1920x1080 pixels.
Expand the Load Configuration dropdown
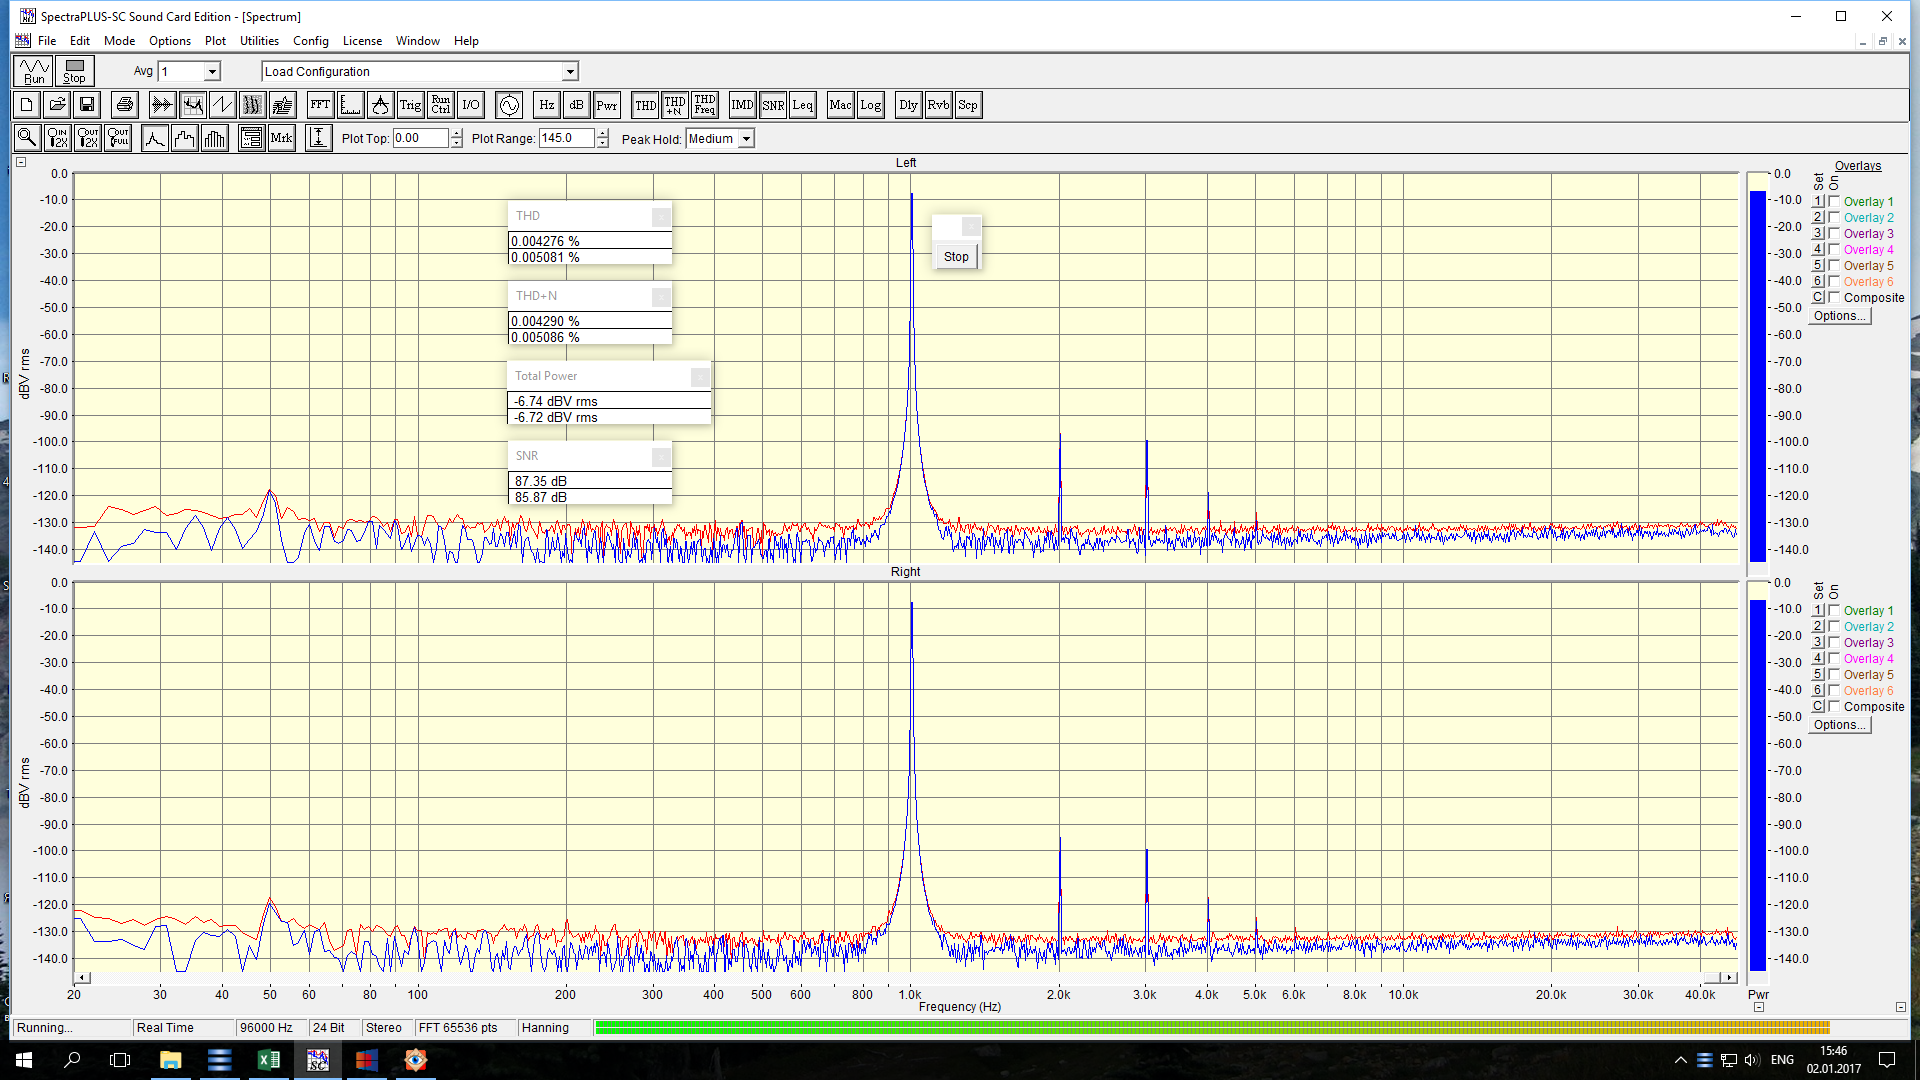[x=570, y=72]
